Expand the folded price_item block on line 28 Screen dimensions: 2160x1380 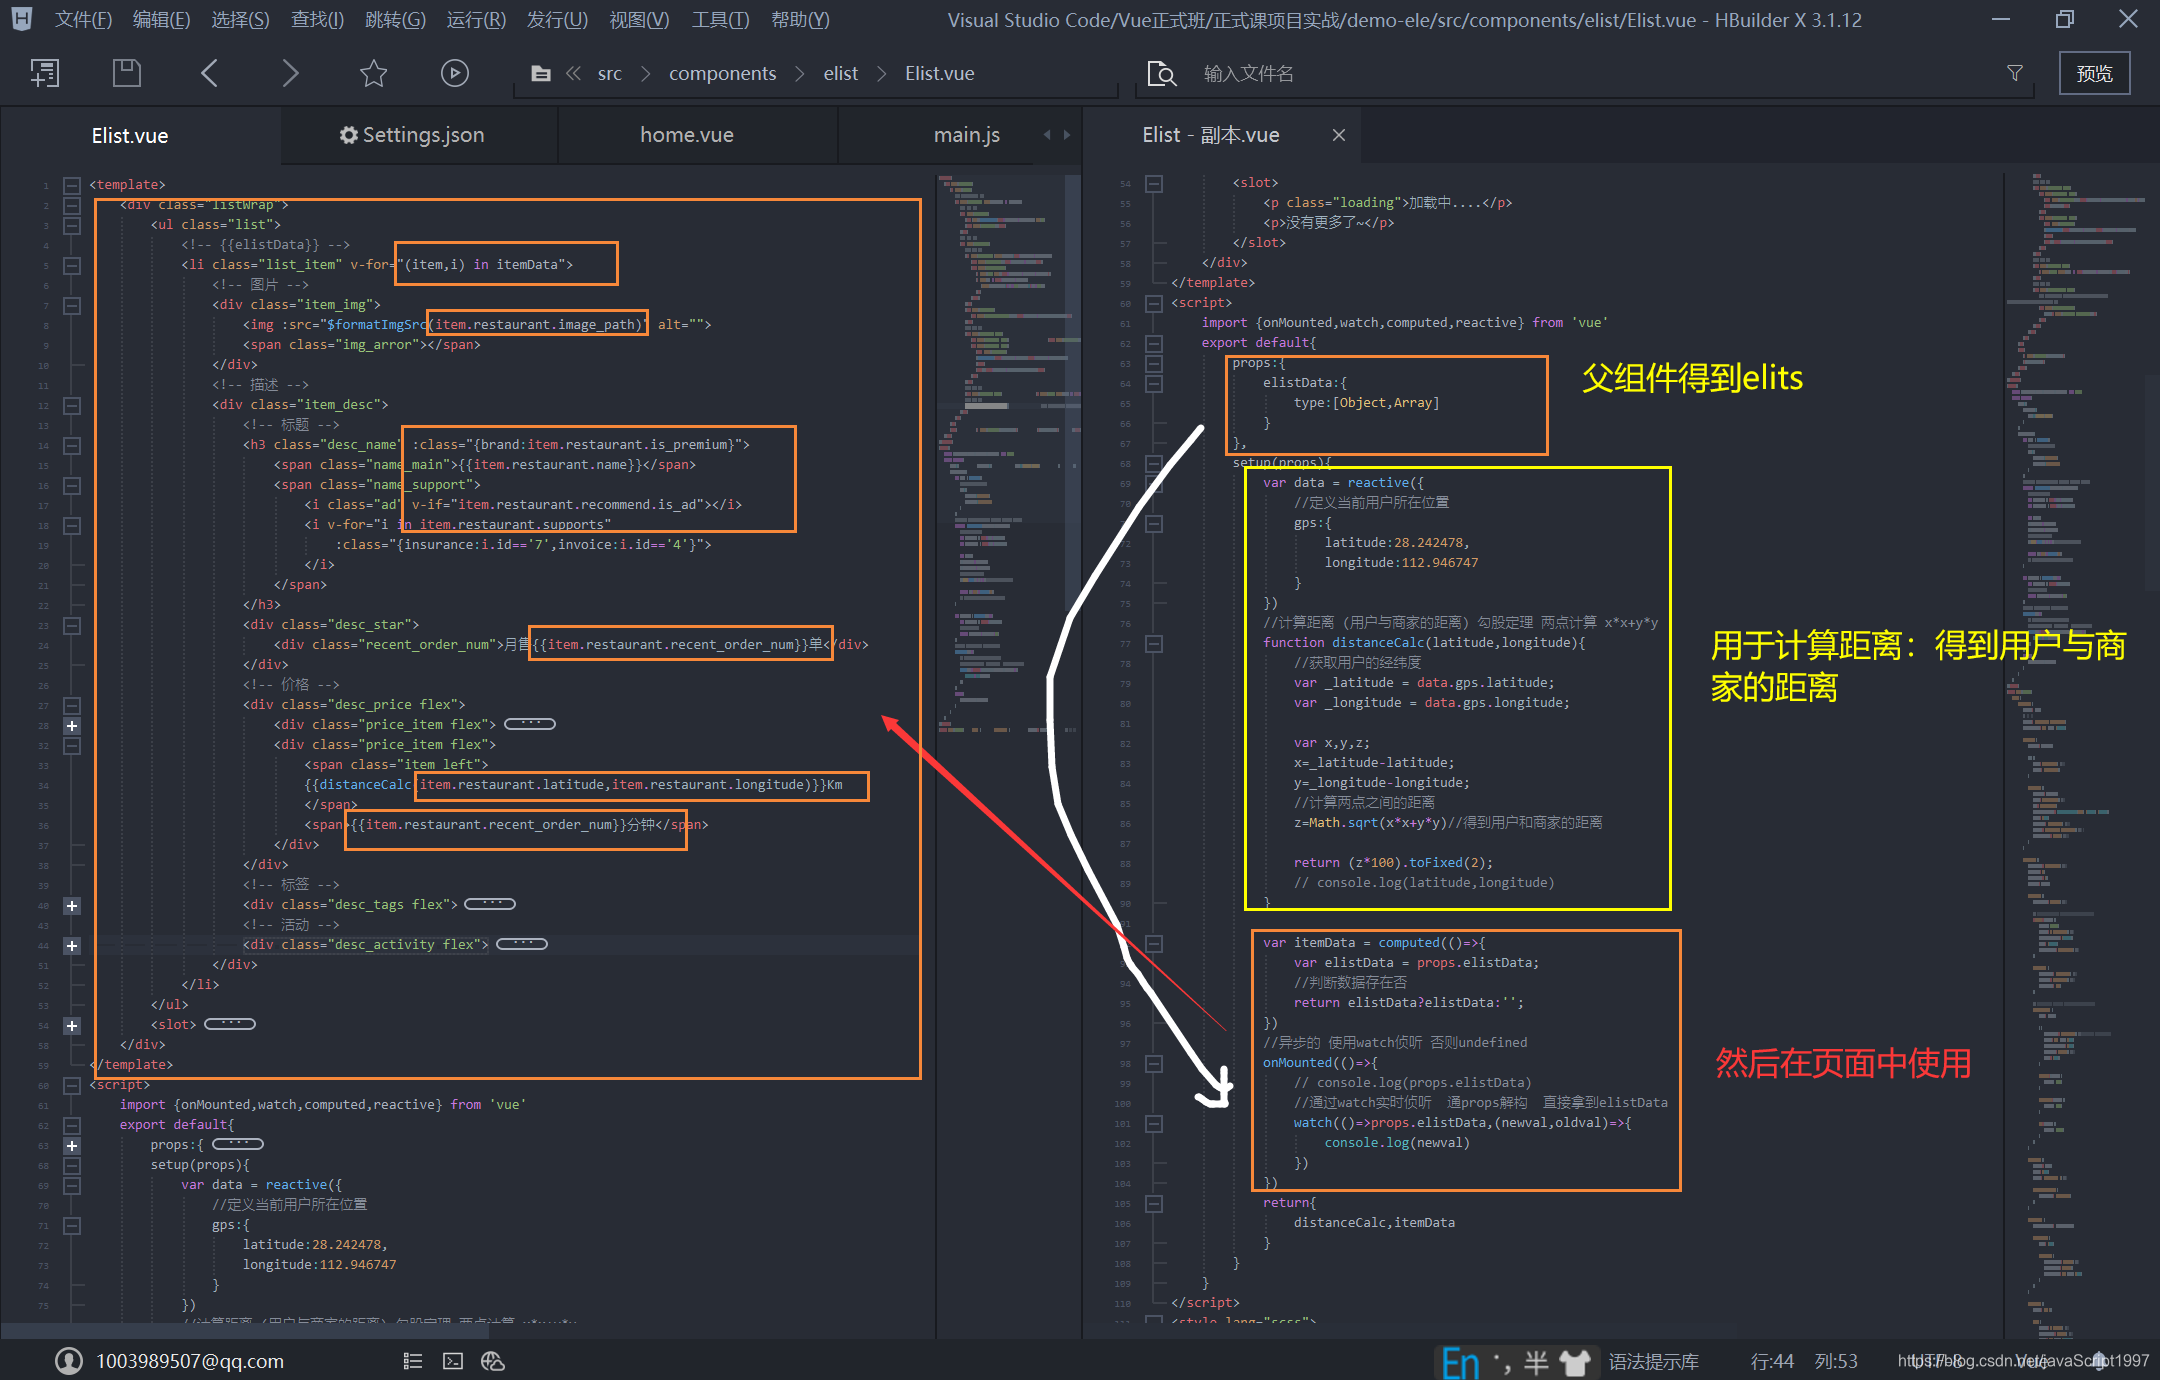[x=72, y=725]
